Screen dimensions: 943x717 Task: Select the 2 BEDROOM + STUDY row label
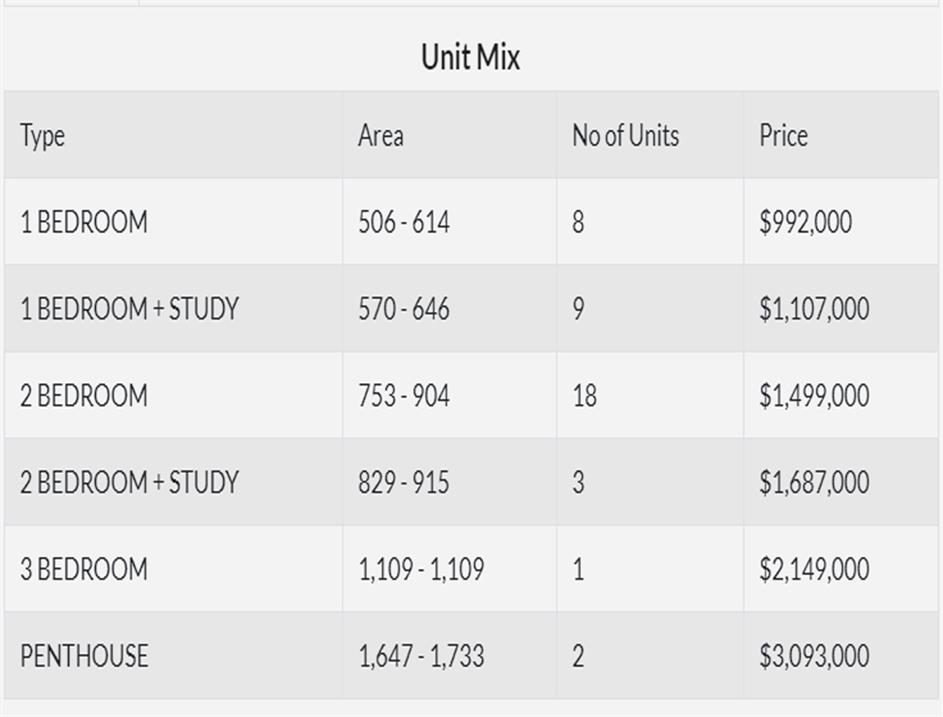pos(130,483)
